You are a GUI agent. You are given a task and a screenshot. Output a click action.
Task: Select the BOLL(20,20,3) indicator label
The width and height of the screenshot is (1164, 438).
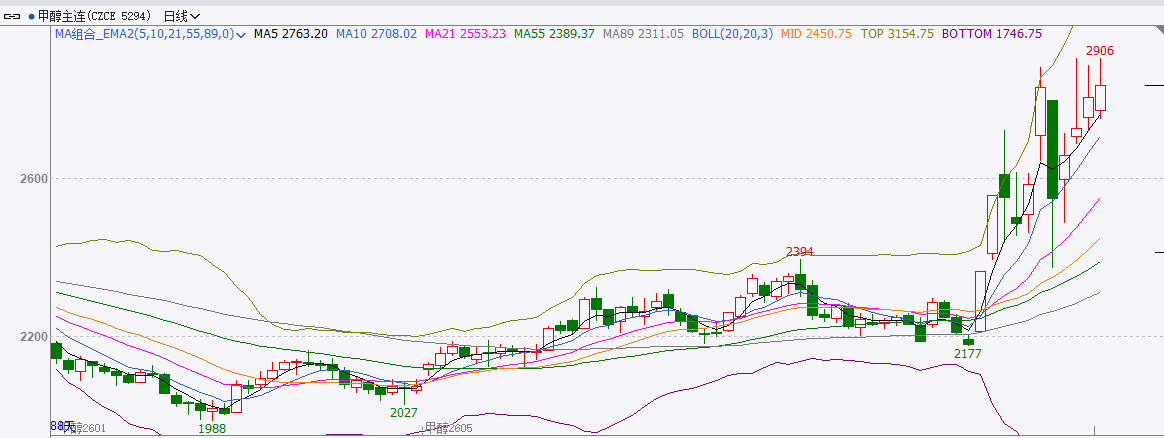coord(733,34)
